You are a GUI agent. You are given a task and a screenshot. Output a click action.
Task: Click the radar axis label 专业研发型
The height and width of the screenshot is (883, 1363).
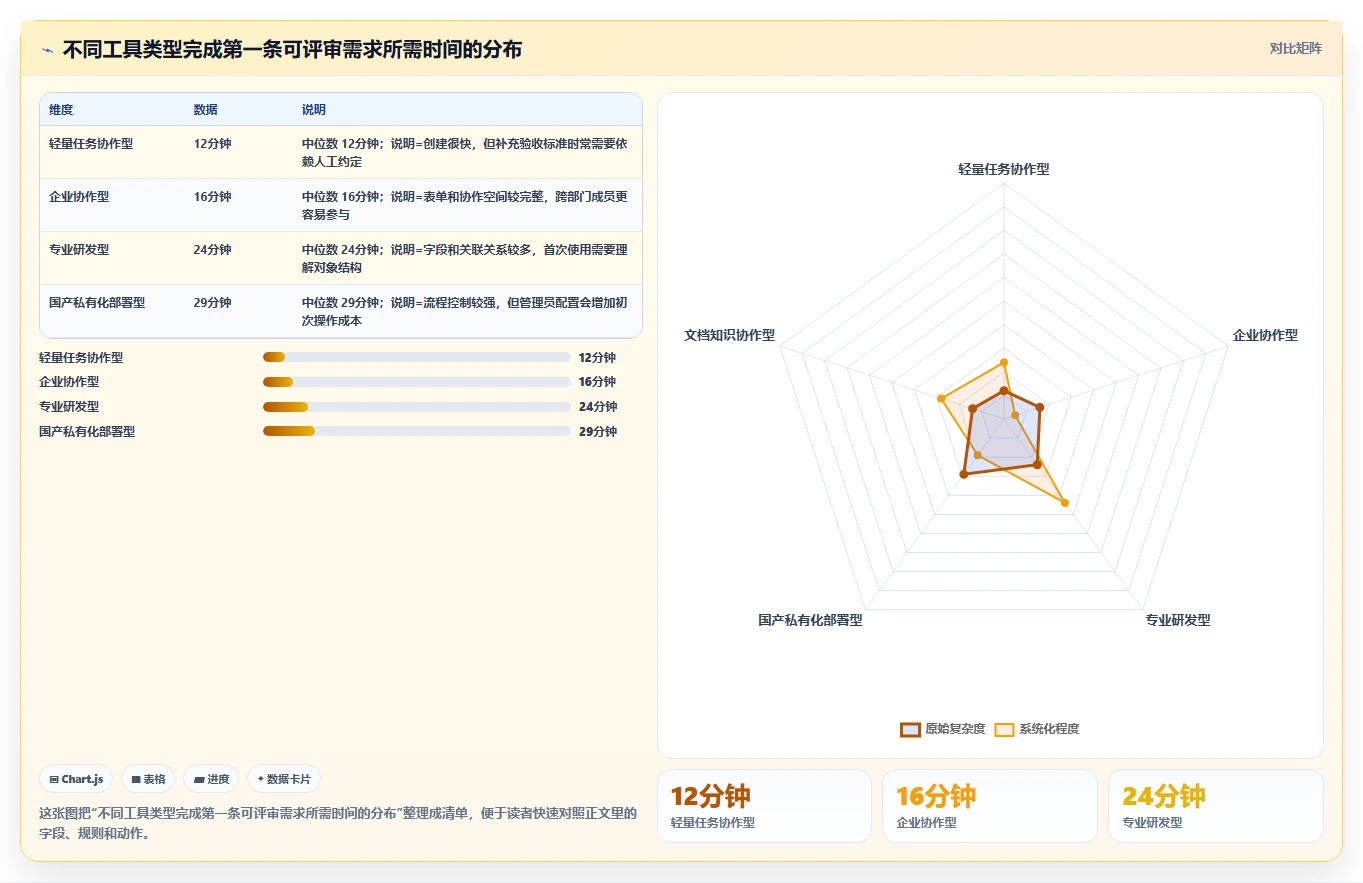pos(1178,620)
